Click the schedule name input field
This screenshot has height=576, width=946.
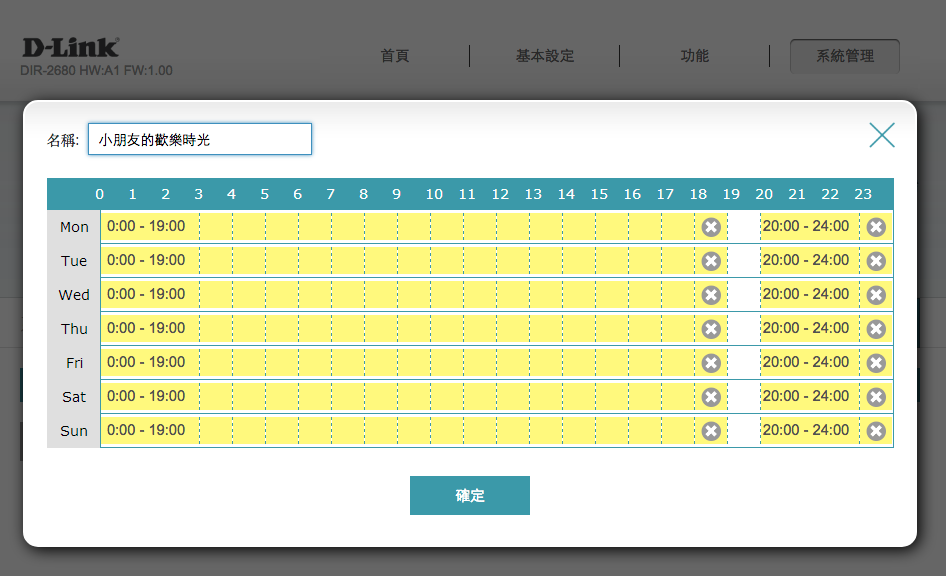[200, 140]
